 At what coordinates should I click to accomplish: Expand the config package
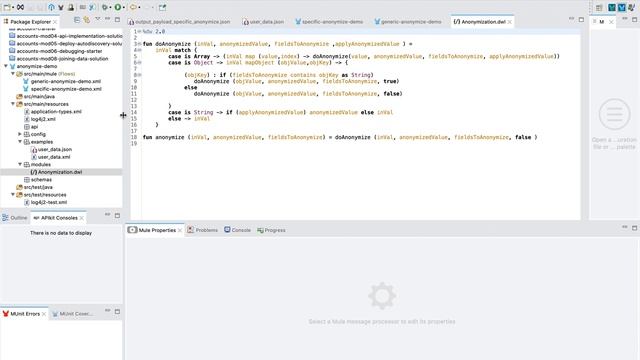[x=20, y=134]
